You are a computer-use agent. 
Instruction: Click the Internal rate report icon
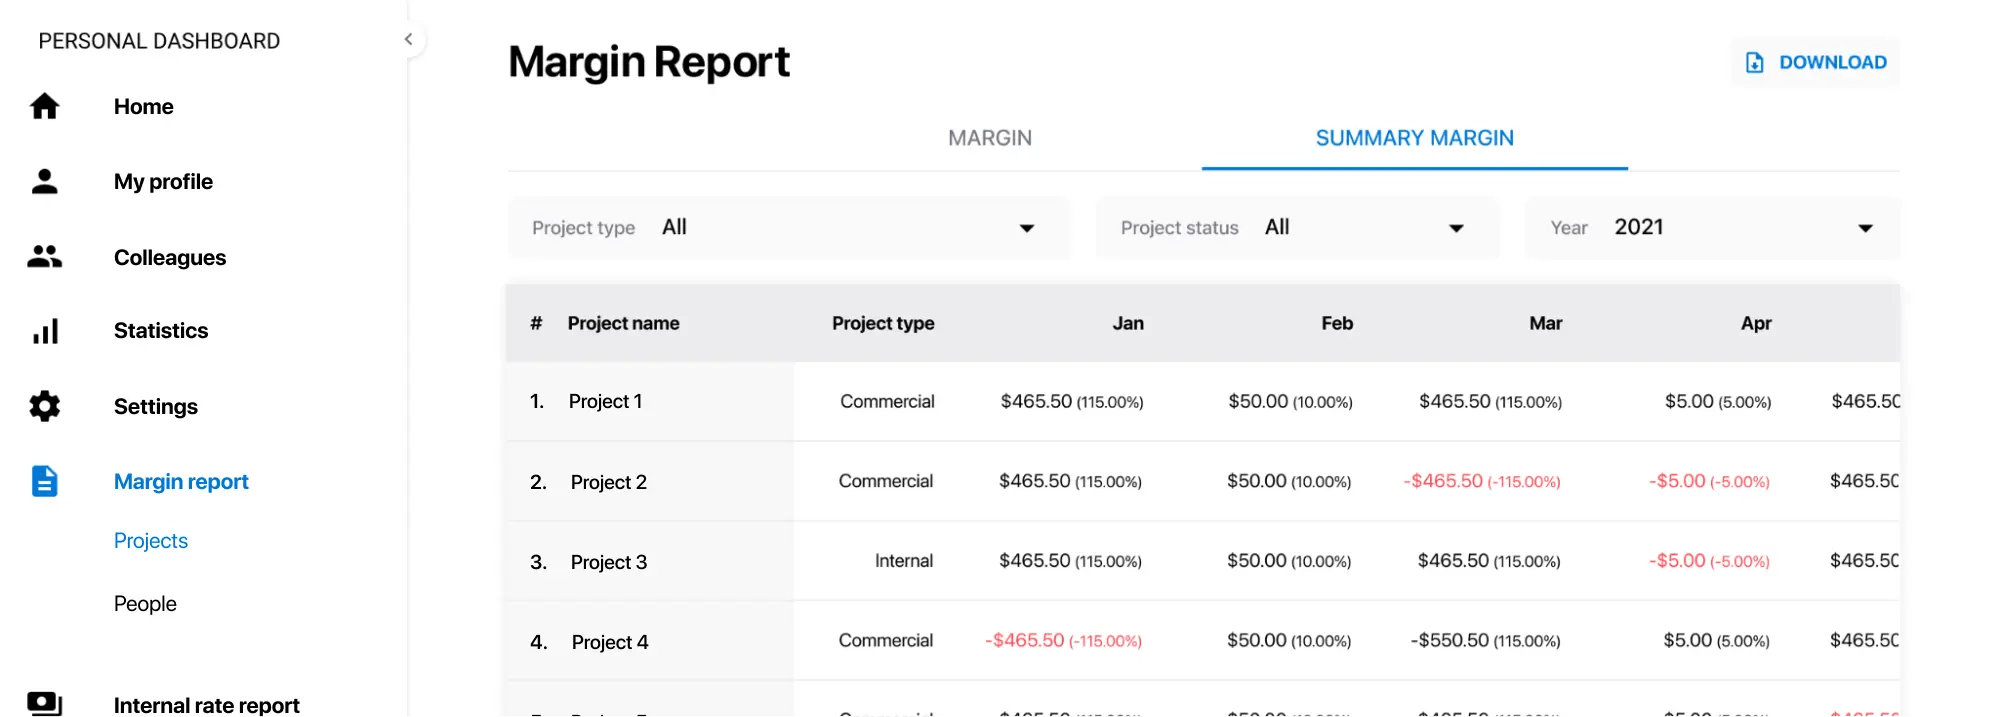(x=44, y=704)
